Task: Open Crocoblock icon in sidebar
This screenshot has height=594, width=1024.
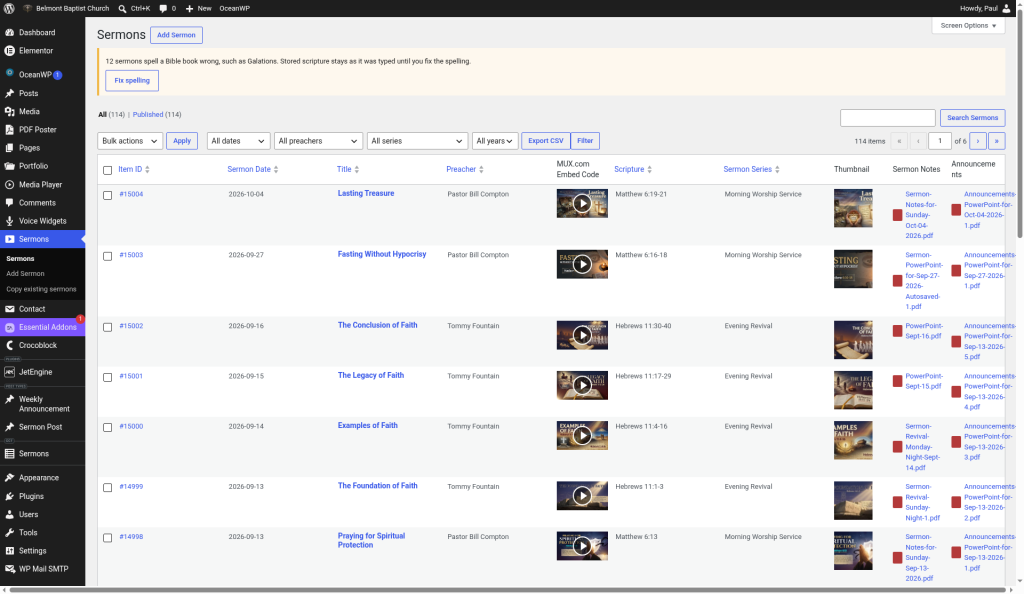Action: pyautogui.click(x=10, y=345)
